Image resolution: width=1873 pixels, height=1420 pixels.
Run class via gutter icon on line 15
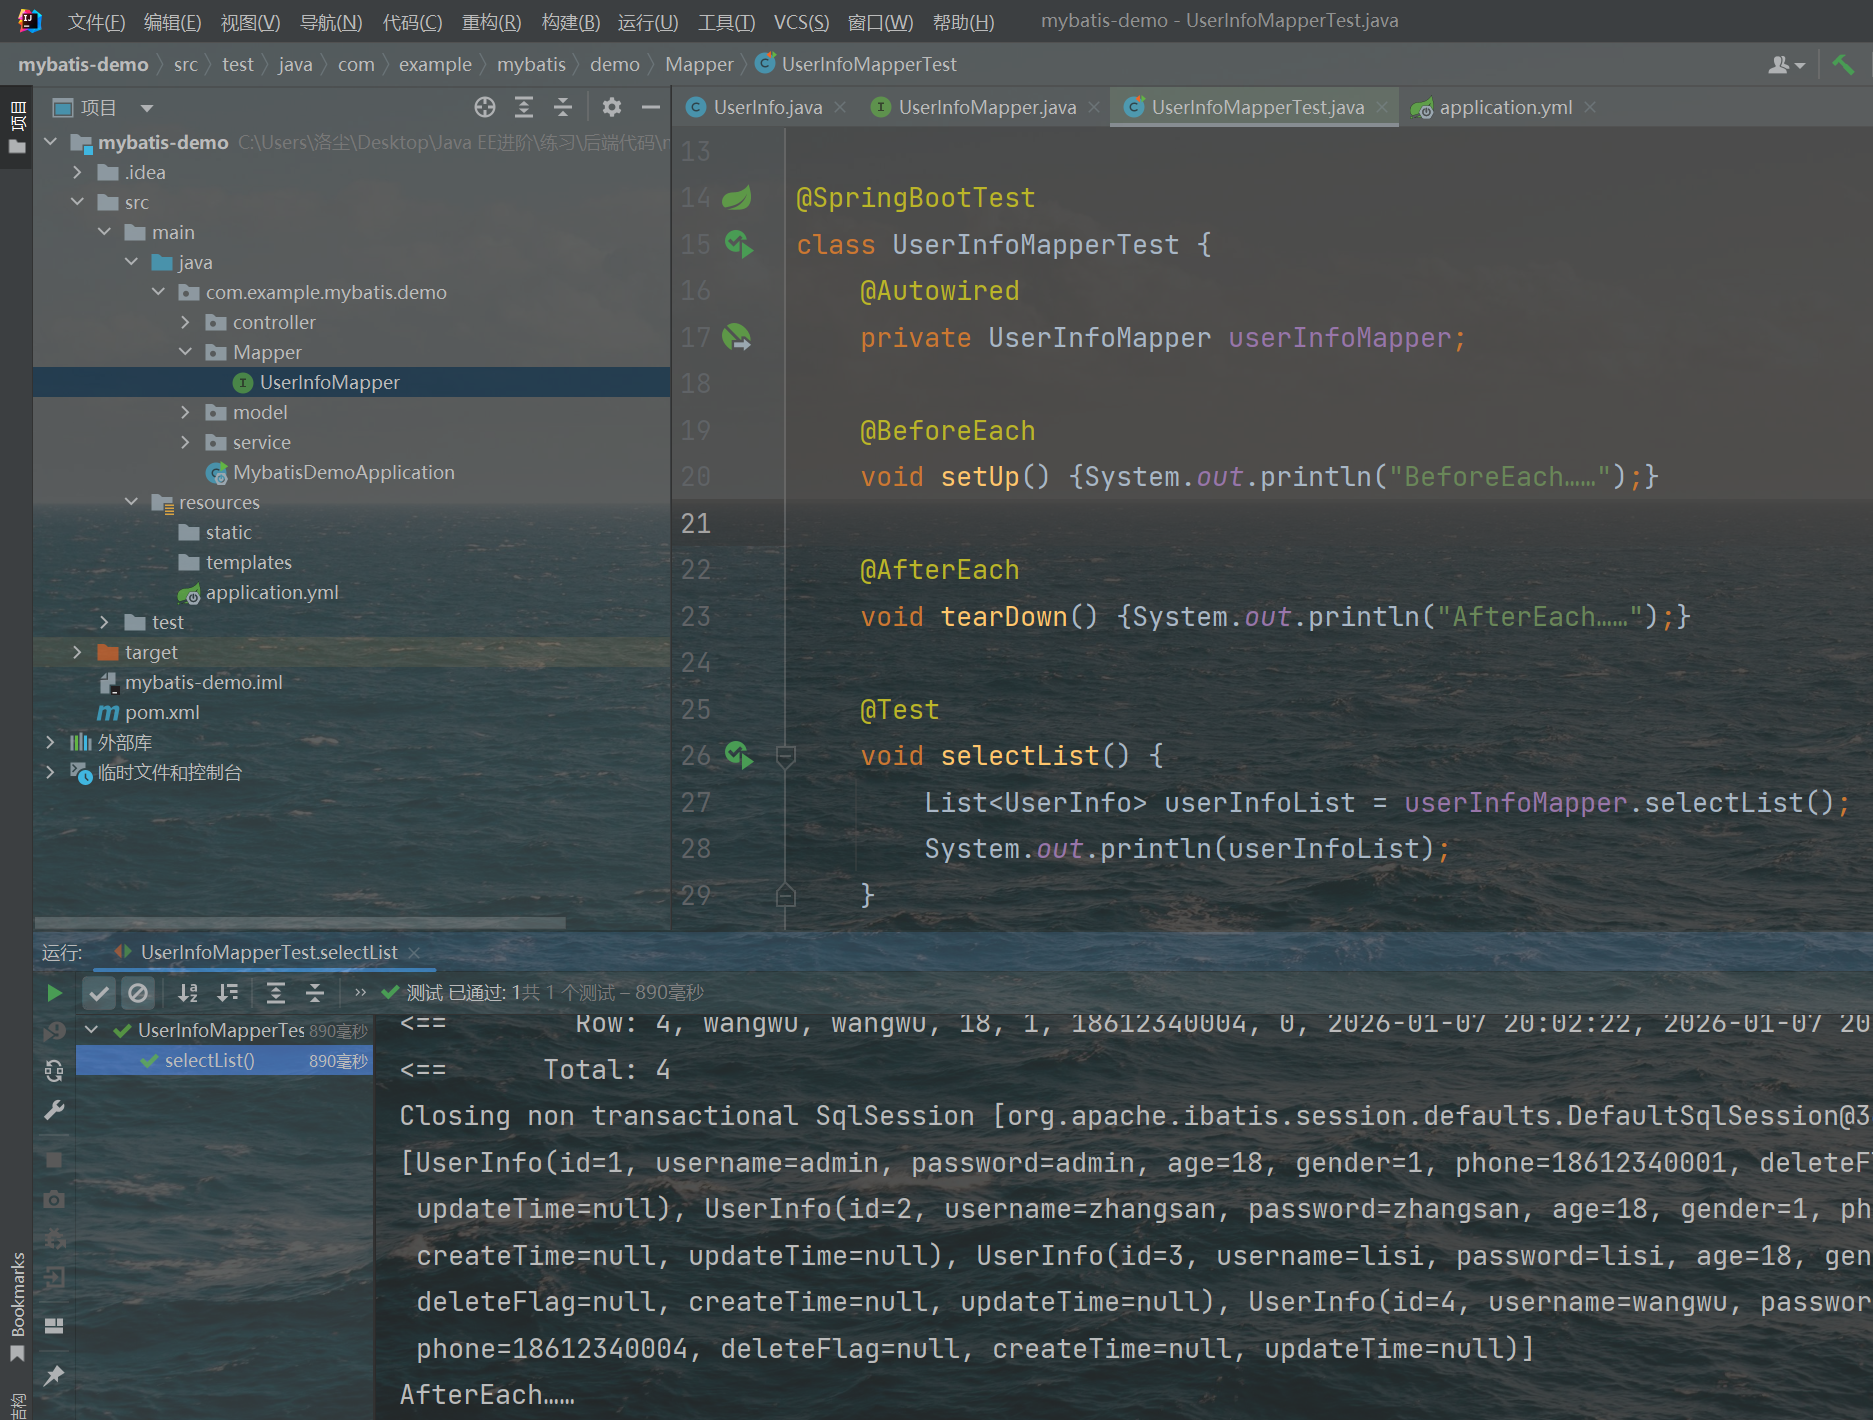click(739, 243)
